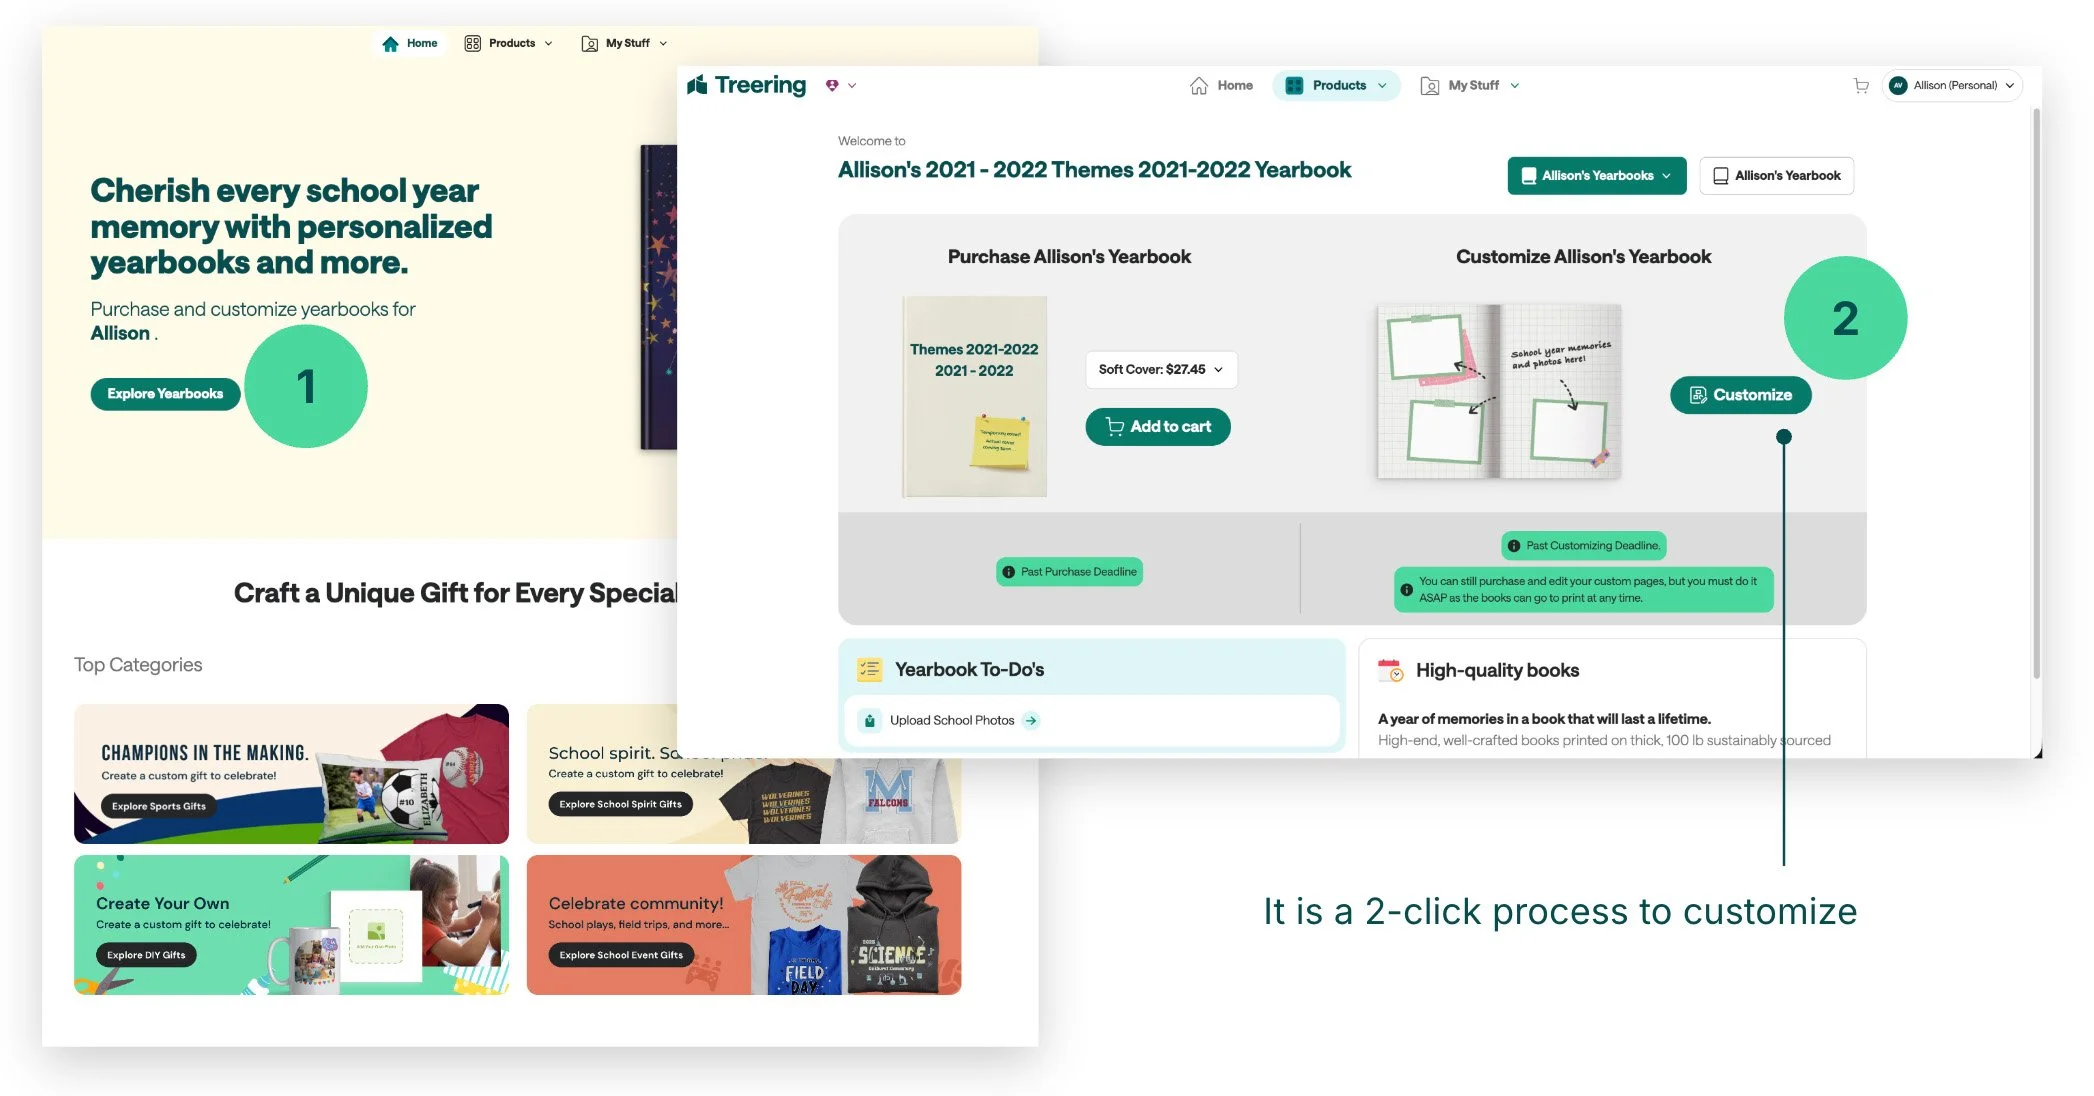Click the Past Customizing Deadline badge
The width and height of the screenshot is (2094, 1096).
click(x=1583, y=546)
